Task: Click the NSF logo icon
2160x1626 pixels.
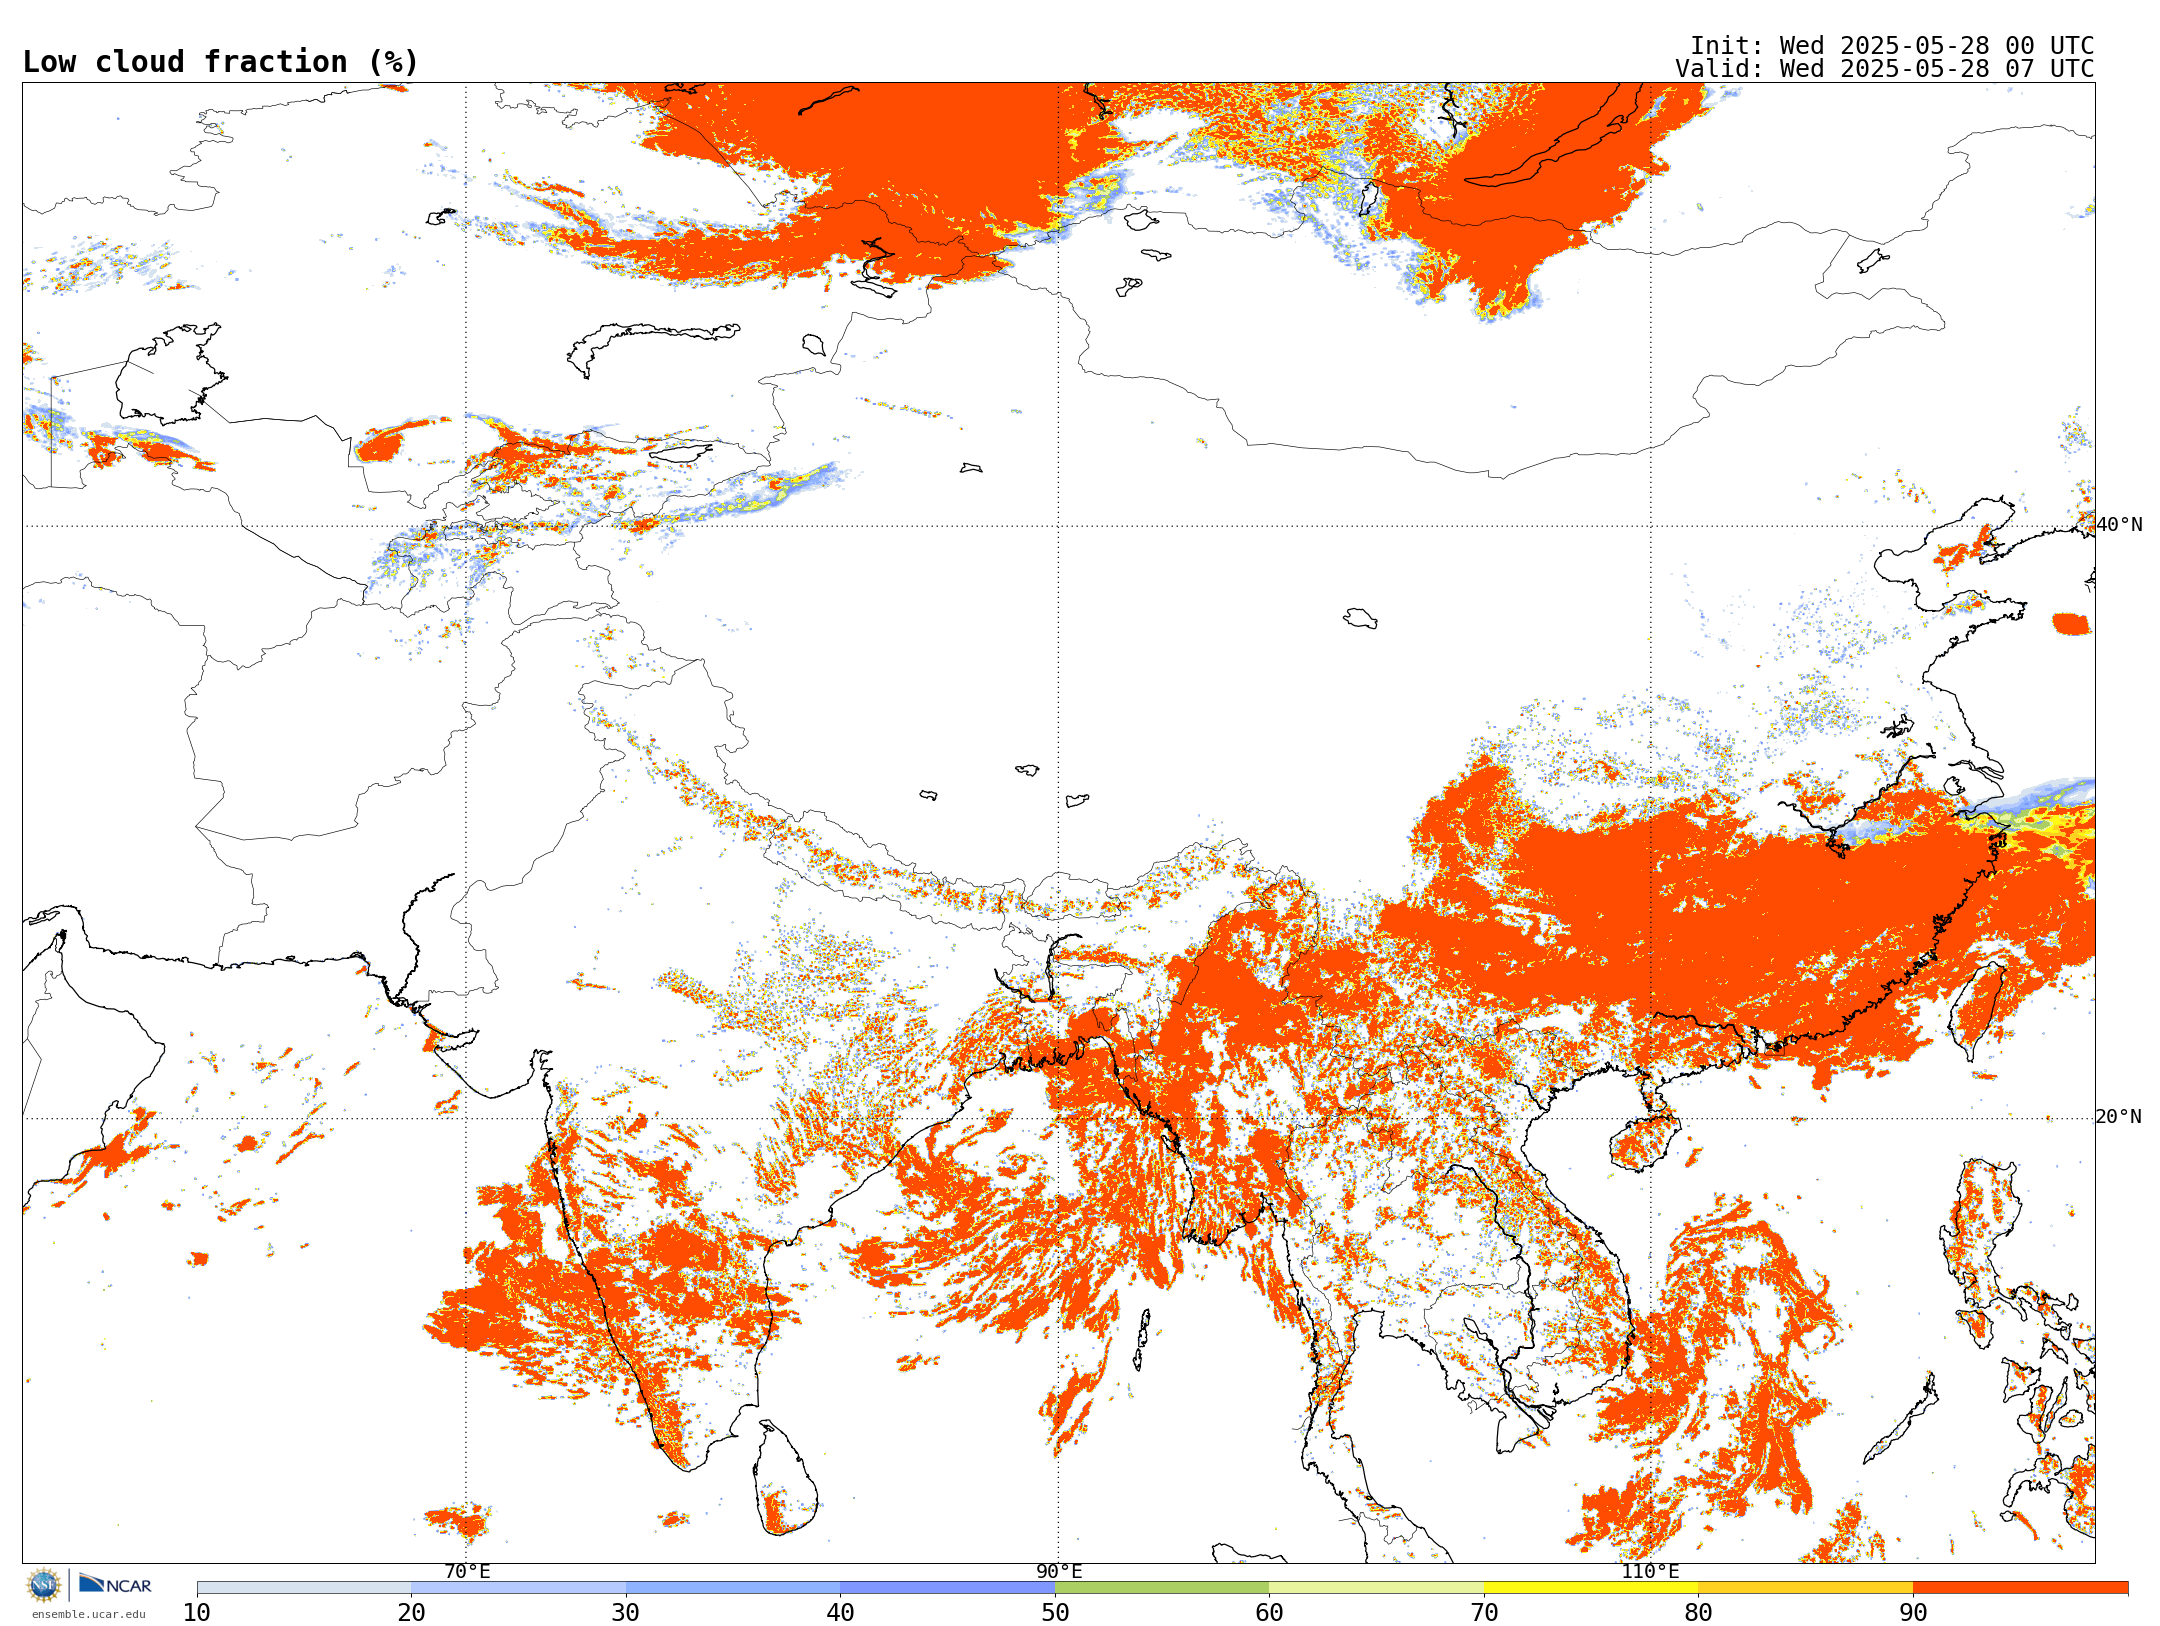Action: pyautogui.click(x=44, y=1585)
